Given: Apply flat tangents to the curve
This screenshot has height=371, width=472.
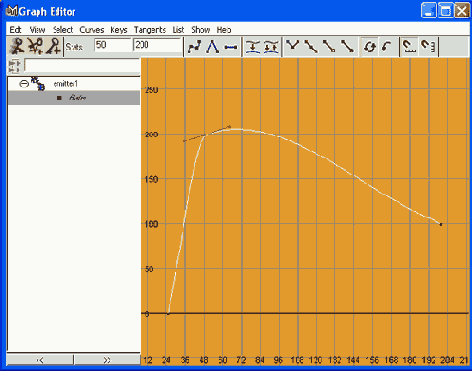Looking at the screenshot, I should coord(231,46).
